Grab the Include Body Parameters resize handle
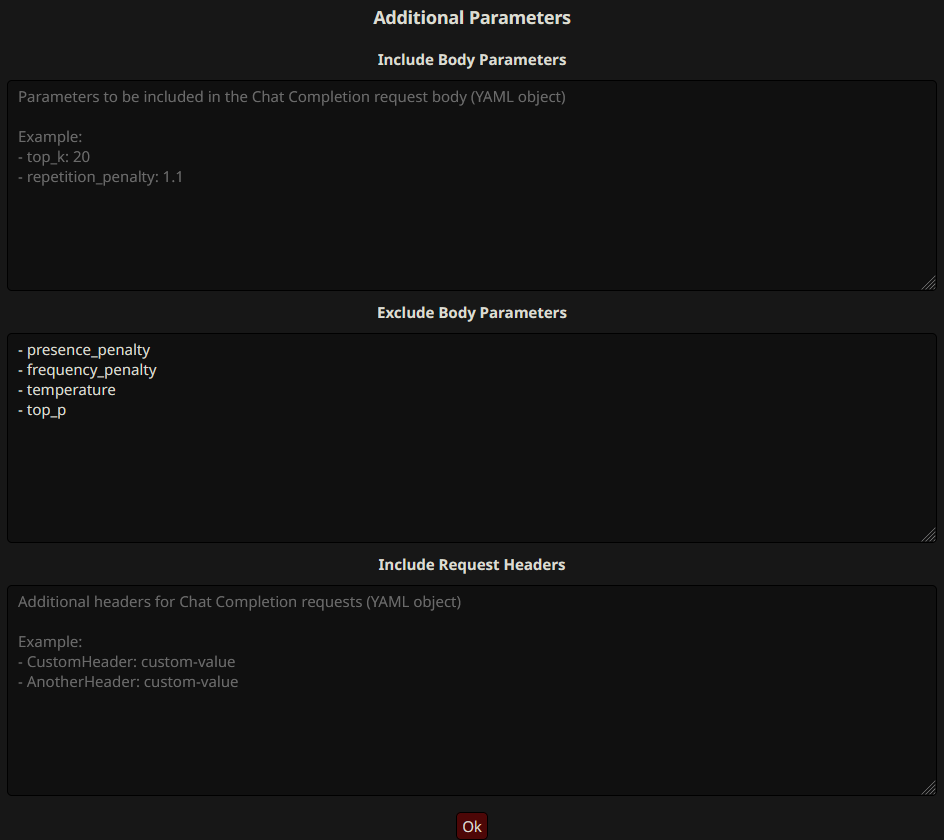Viewport: 944px width, 840px height. point(929,282)
